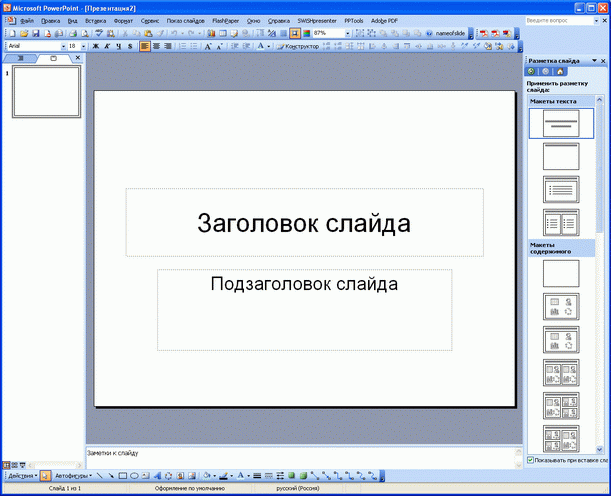This screenshot has height=496, width=611.
Task: Open the Разметка слайда task pane dropdown arrow
Action: [595, 61]
